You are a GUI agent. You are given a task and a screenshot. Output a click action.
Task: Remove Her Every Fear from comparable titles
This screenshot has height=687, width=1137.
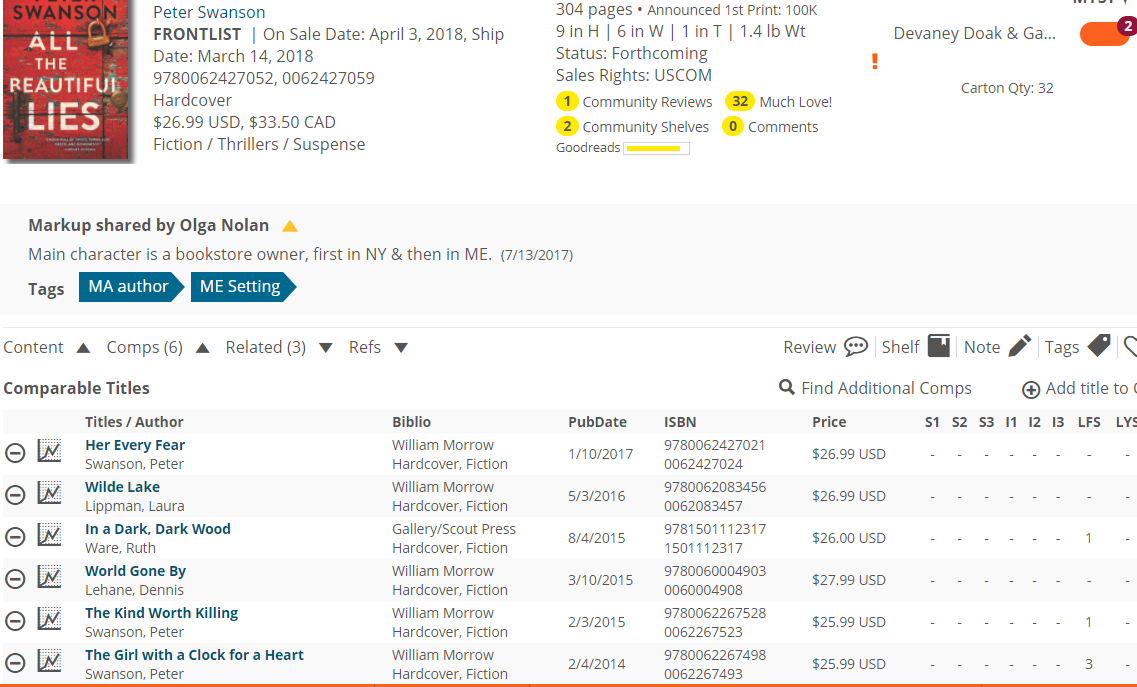click(x=15, y=453)
